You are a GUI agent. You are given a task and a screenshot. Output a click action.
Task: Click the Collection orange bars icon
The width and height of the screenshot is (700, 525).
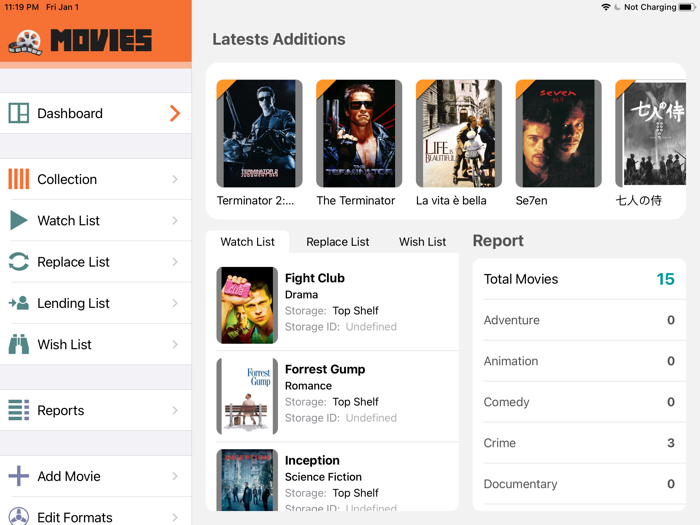point(19,179)
